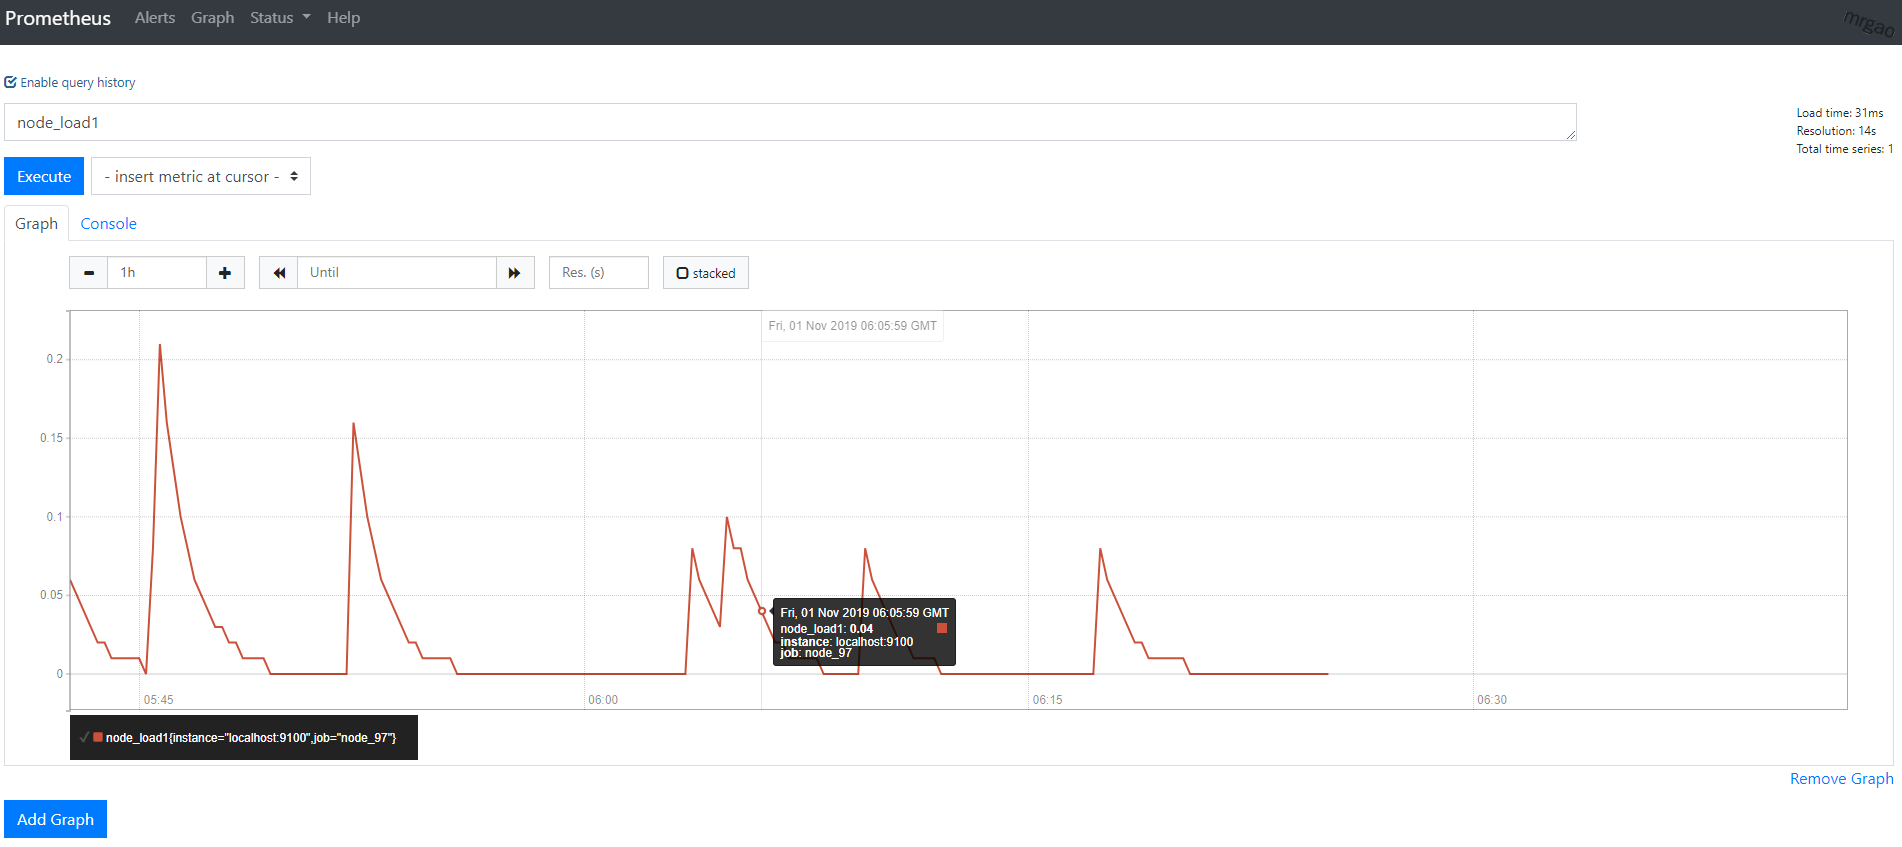The image size is (1902, 847).
Task: Click the Until end-time input field
Action: [397, 273]
